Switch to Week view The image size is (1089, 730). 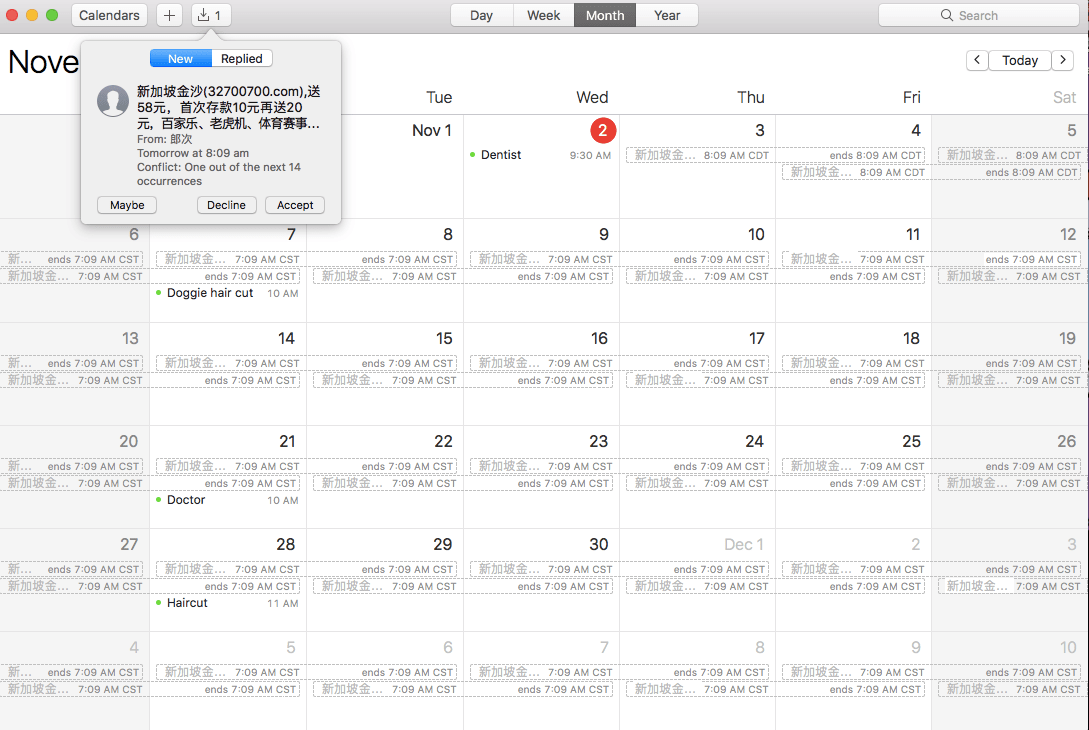[543, 15]
